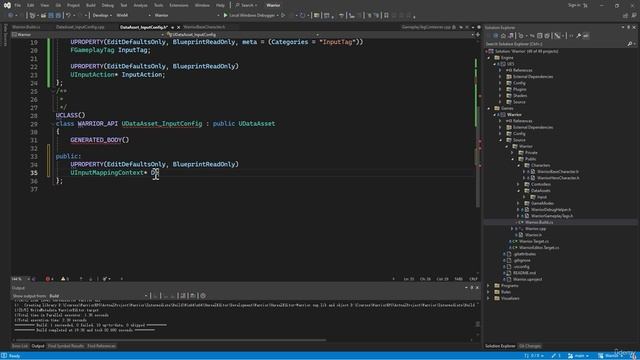
Task: Collapse the Public folder
Action: point(513,159)
